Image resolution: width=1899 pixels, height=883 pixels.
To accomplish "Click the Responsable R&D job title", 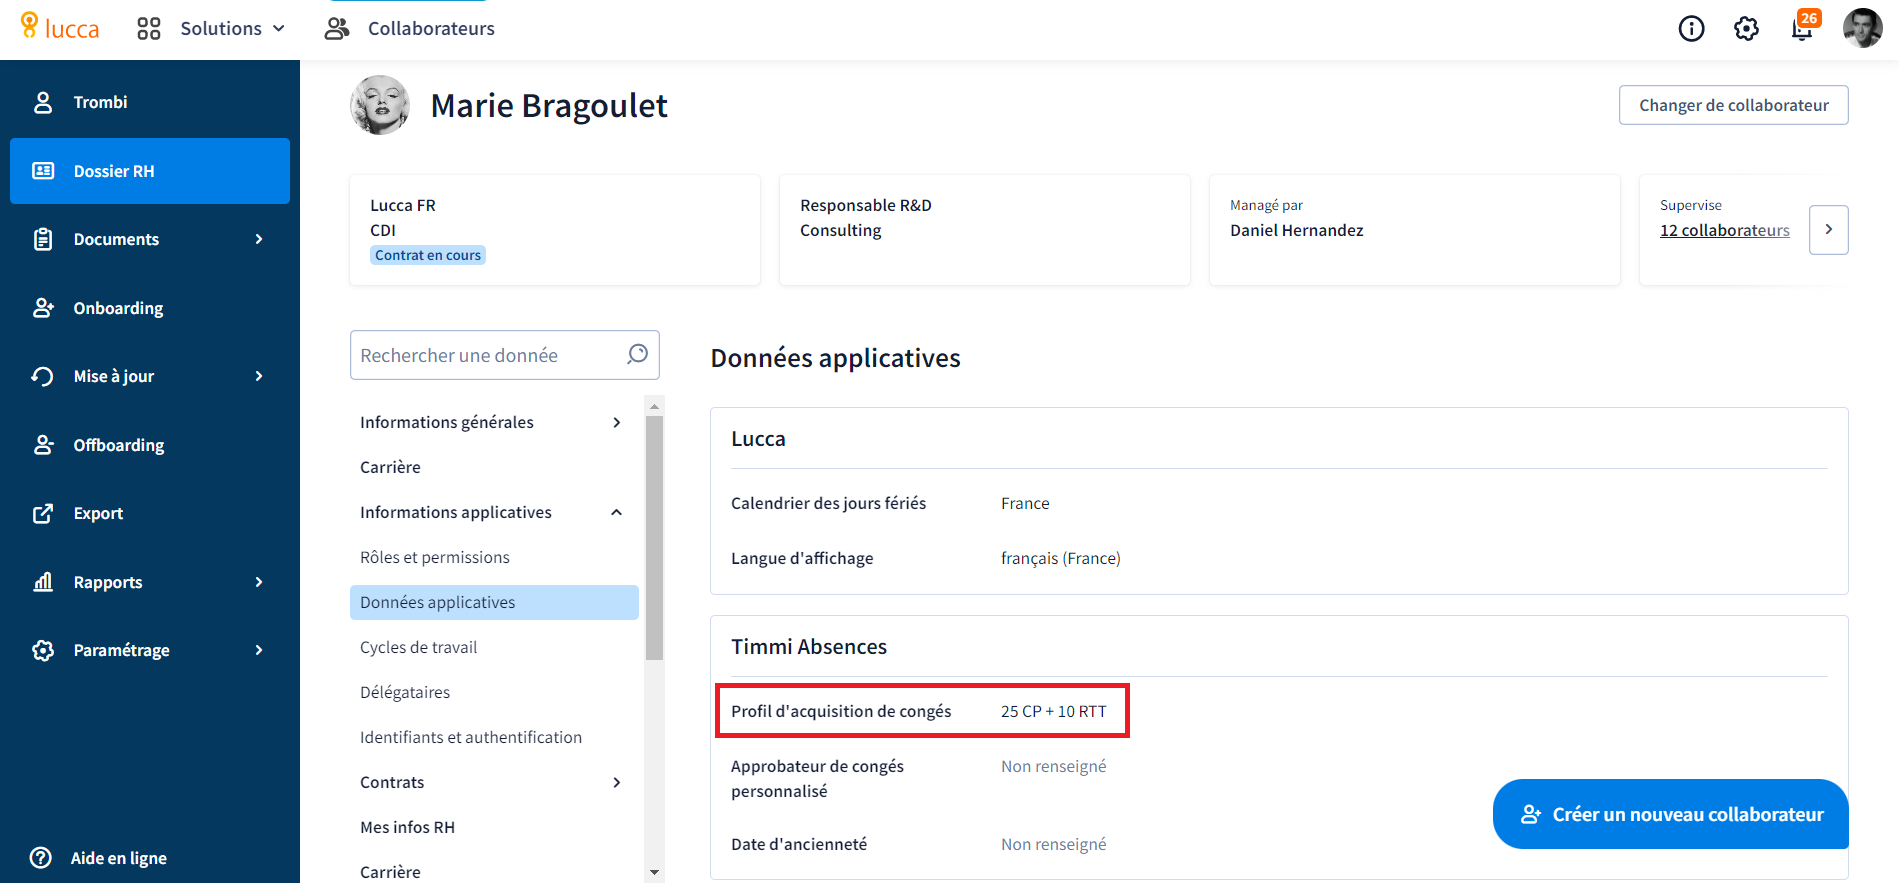I will [866, 205].
